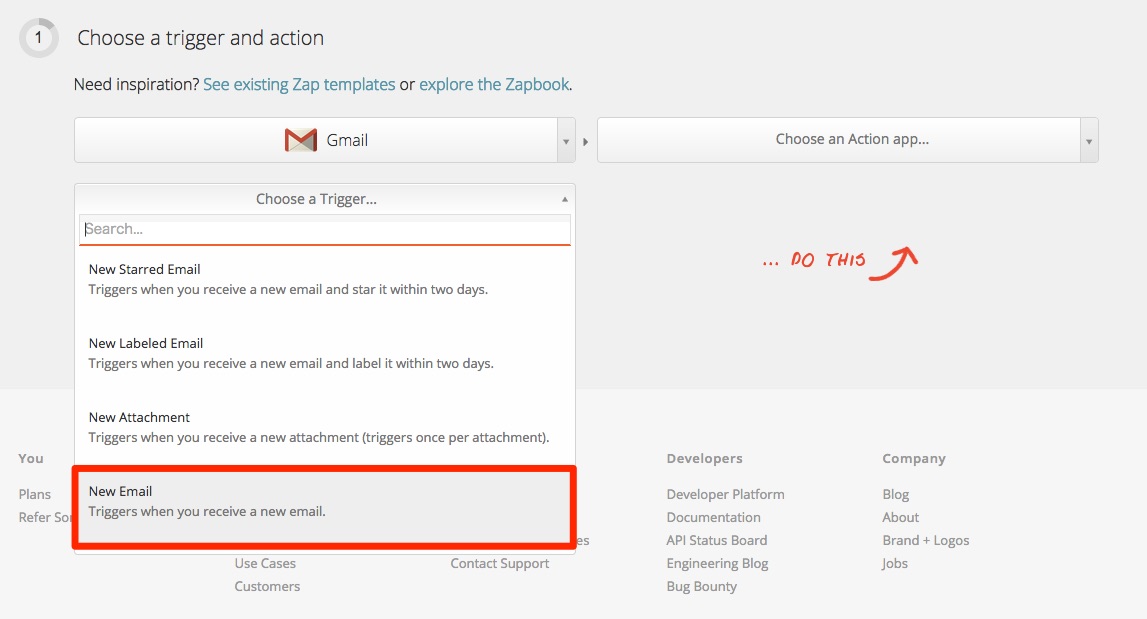This screenshot has width=1147, height=619.
Task: Open the Contact Support link
Action: 500,563
